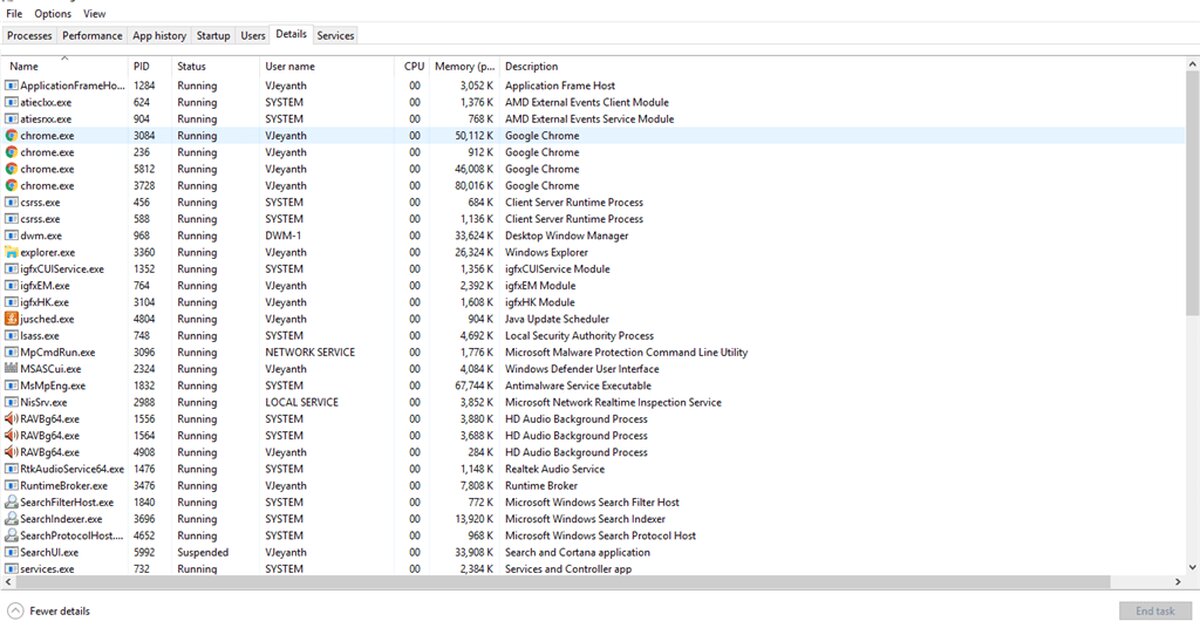Open the File menu
The height and width of the screenshot is (628, 1200).
13,13
